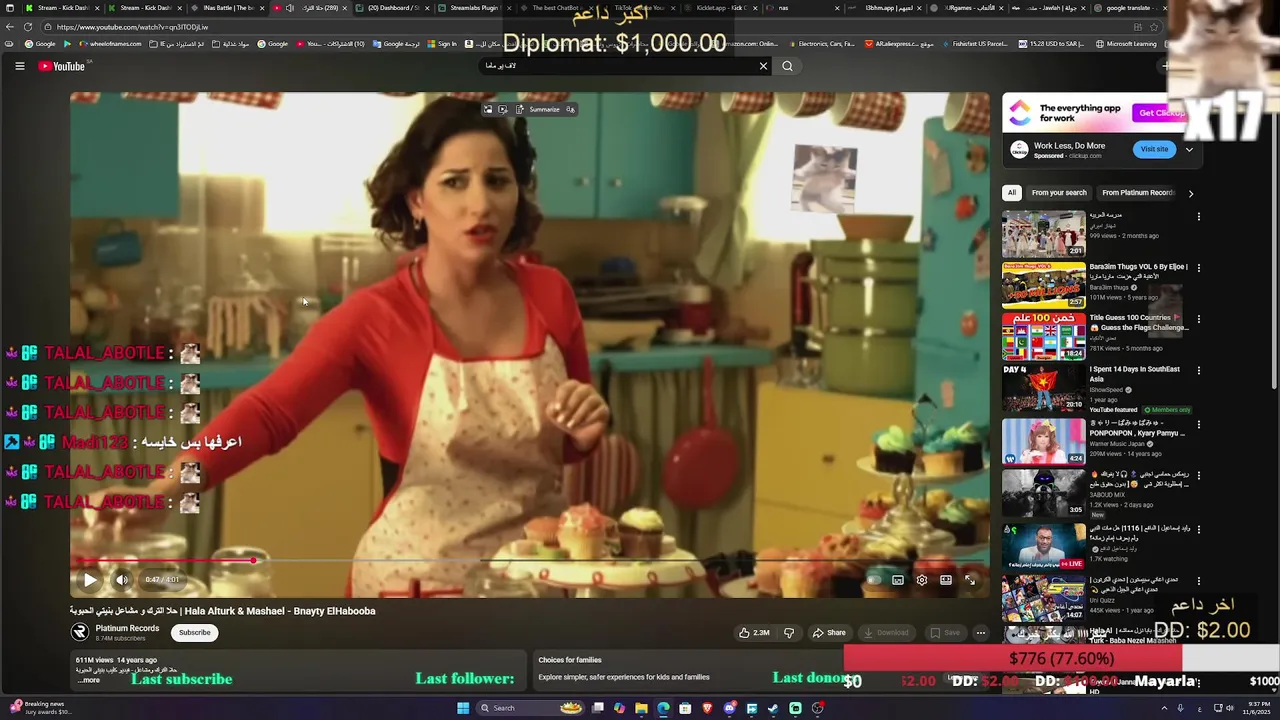Like the video with 2.3M likes
Screen dimensions: 1280x720
[x=753, y=632]
